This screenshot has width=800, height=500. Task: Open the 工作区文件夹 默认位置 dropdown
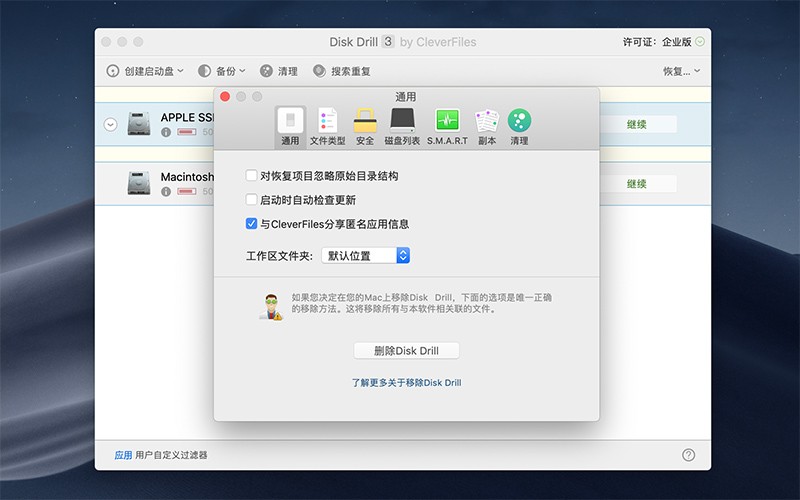pos(365,255)
